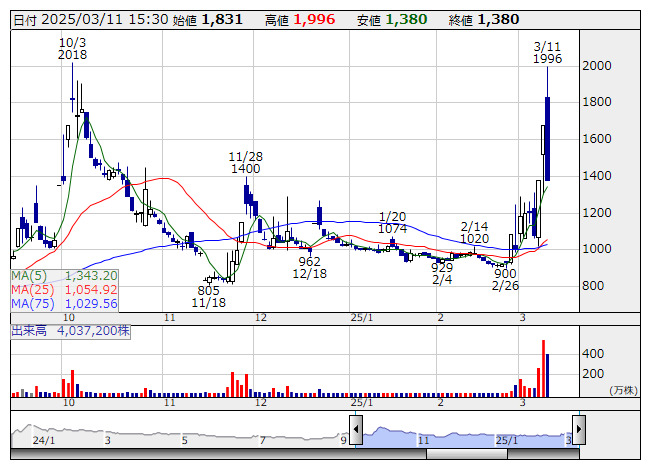Click the 24/1 label in the overview chart
653x470 pixels.
[44, 440]
